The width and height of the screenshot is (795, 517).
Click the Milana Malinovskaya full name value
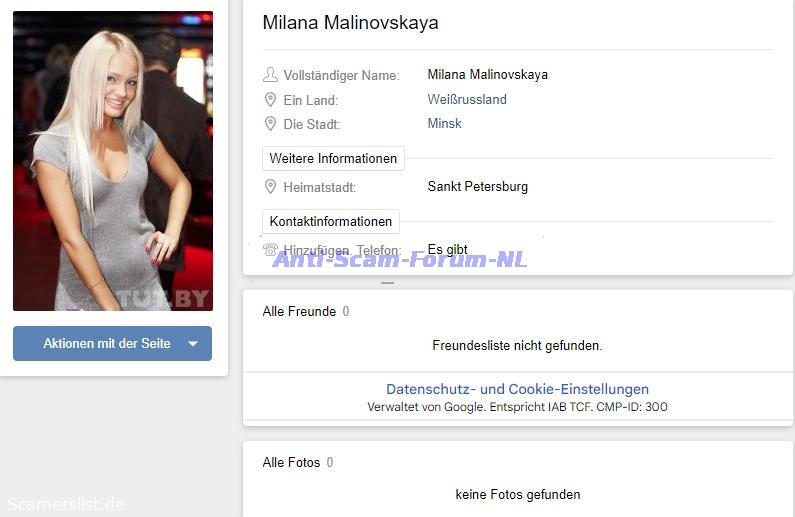487,75
